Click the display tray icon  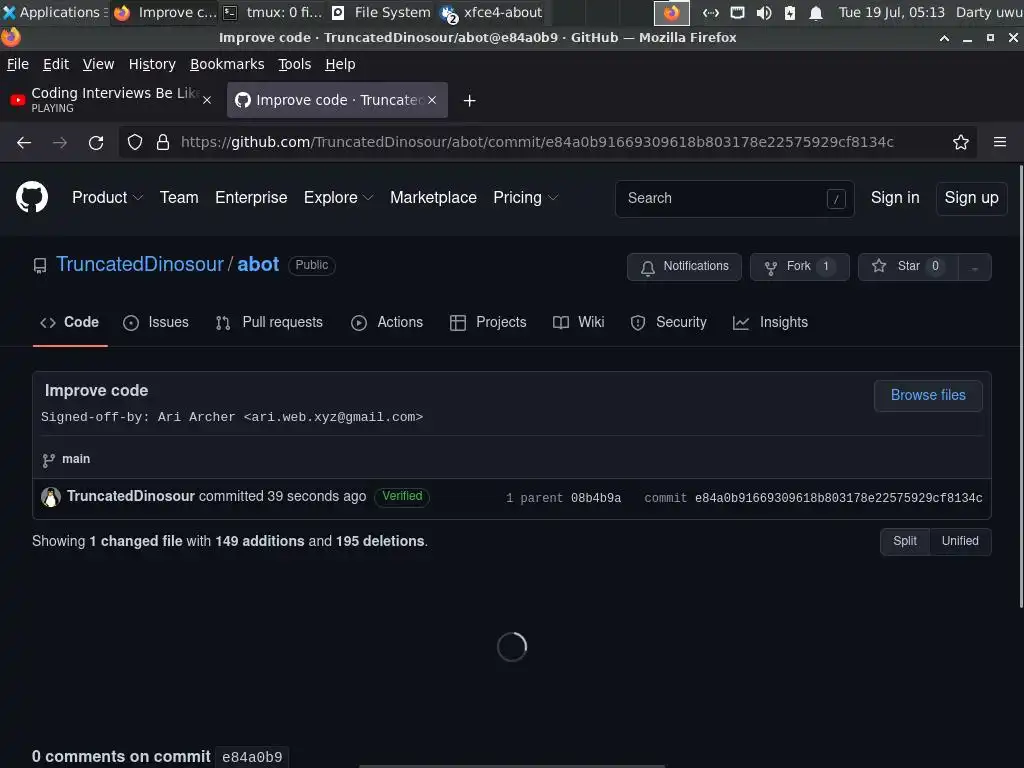(737, 12)
